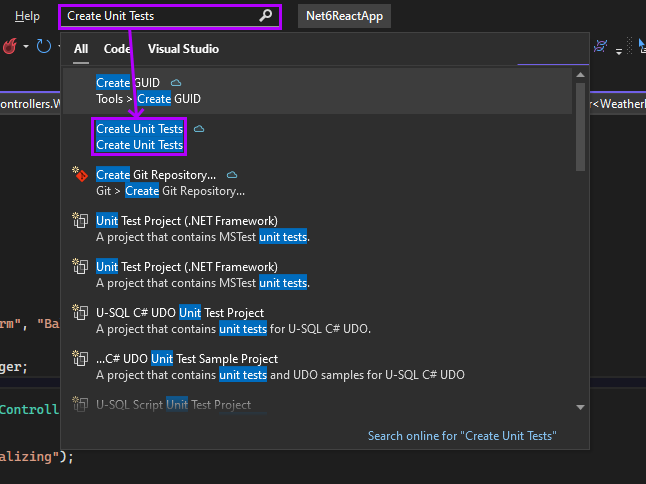Click the magnifier search icon
Viewport: 646px width, 484px height.
266,16
